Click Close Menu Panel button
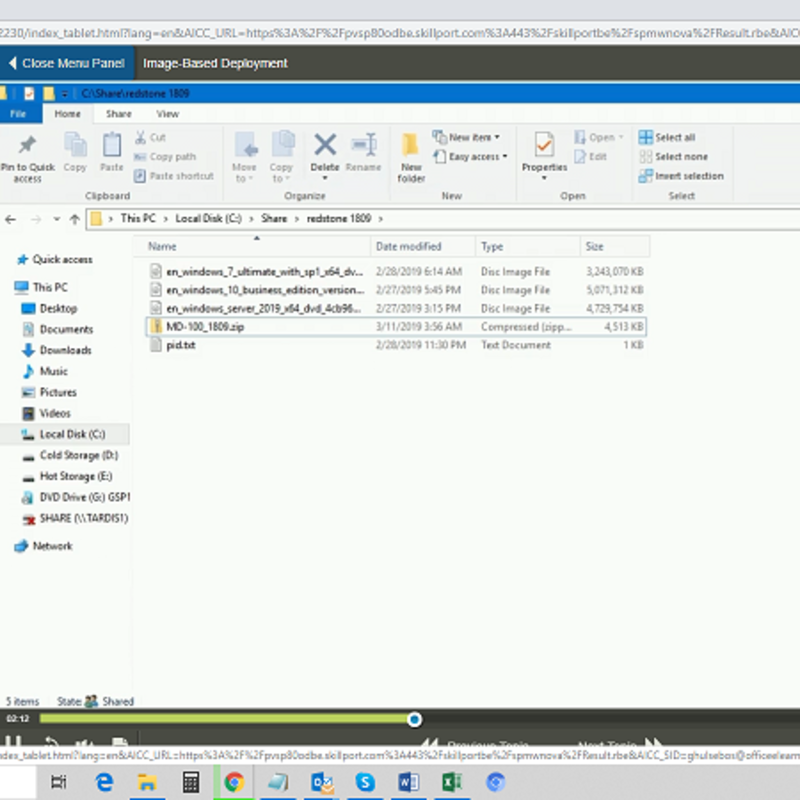This screenshot has width=800, height=800. coord(67,63)
